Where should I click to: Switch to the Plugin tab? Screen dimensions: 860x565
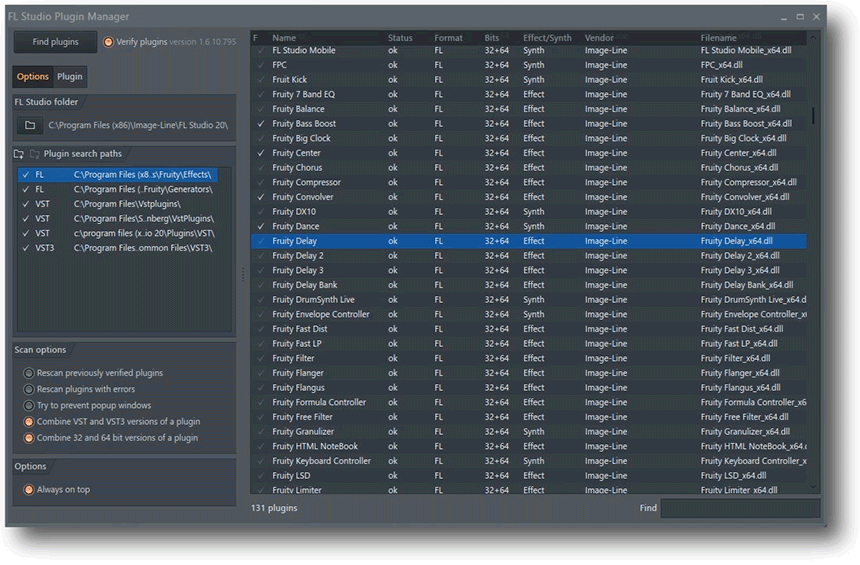(70, 77)
